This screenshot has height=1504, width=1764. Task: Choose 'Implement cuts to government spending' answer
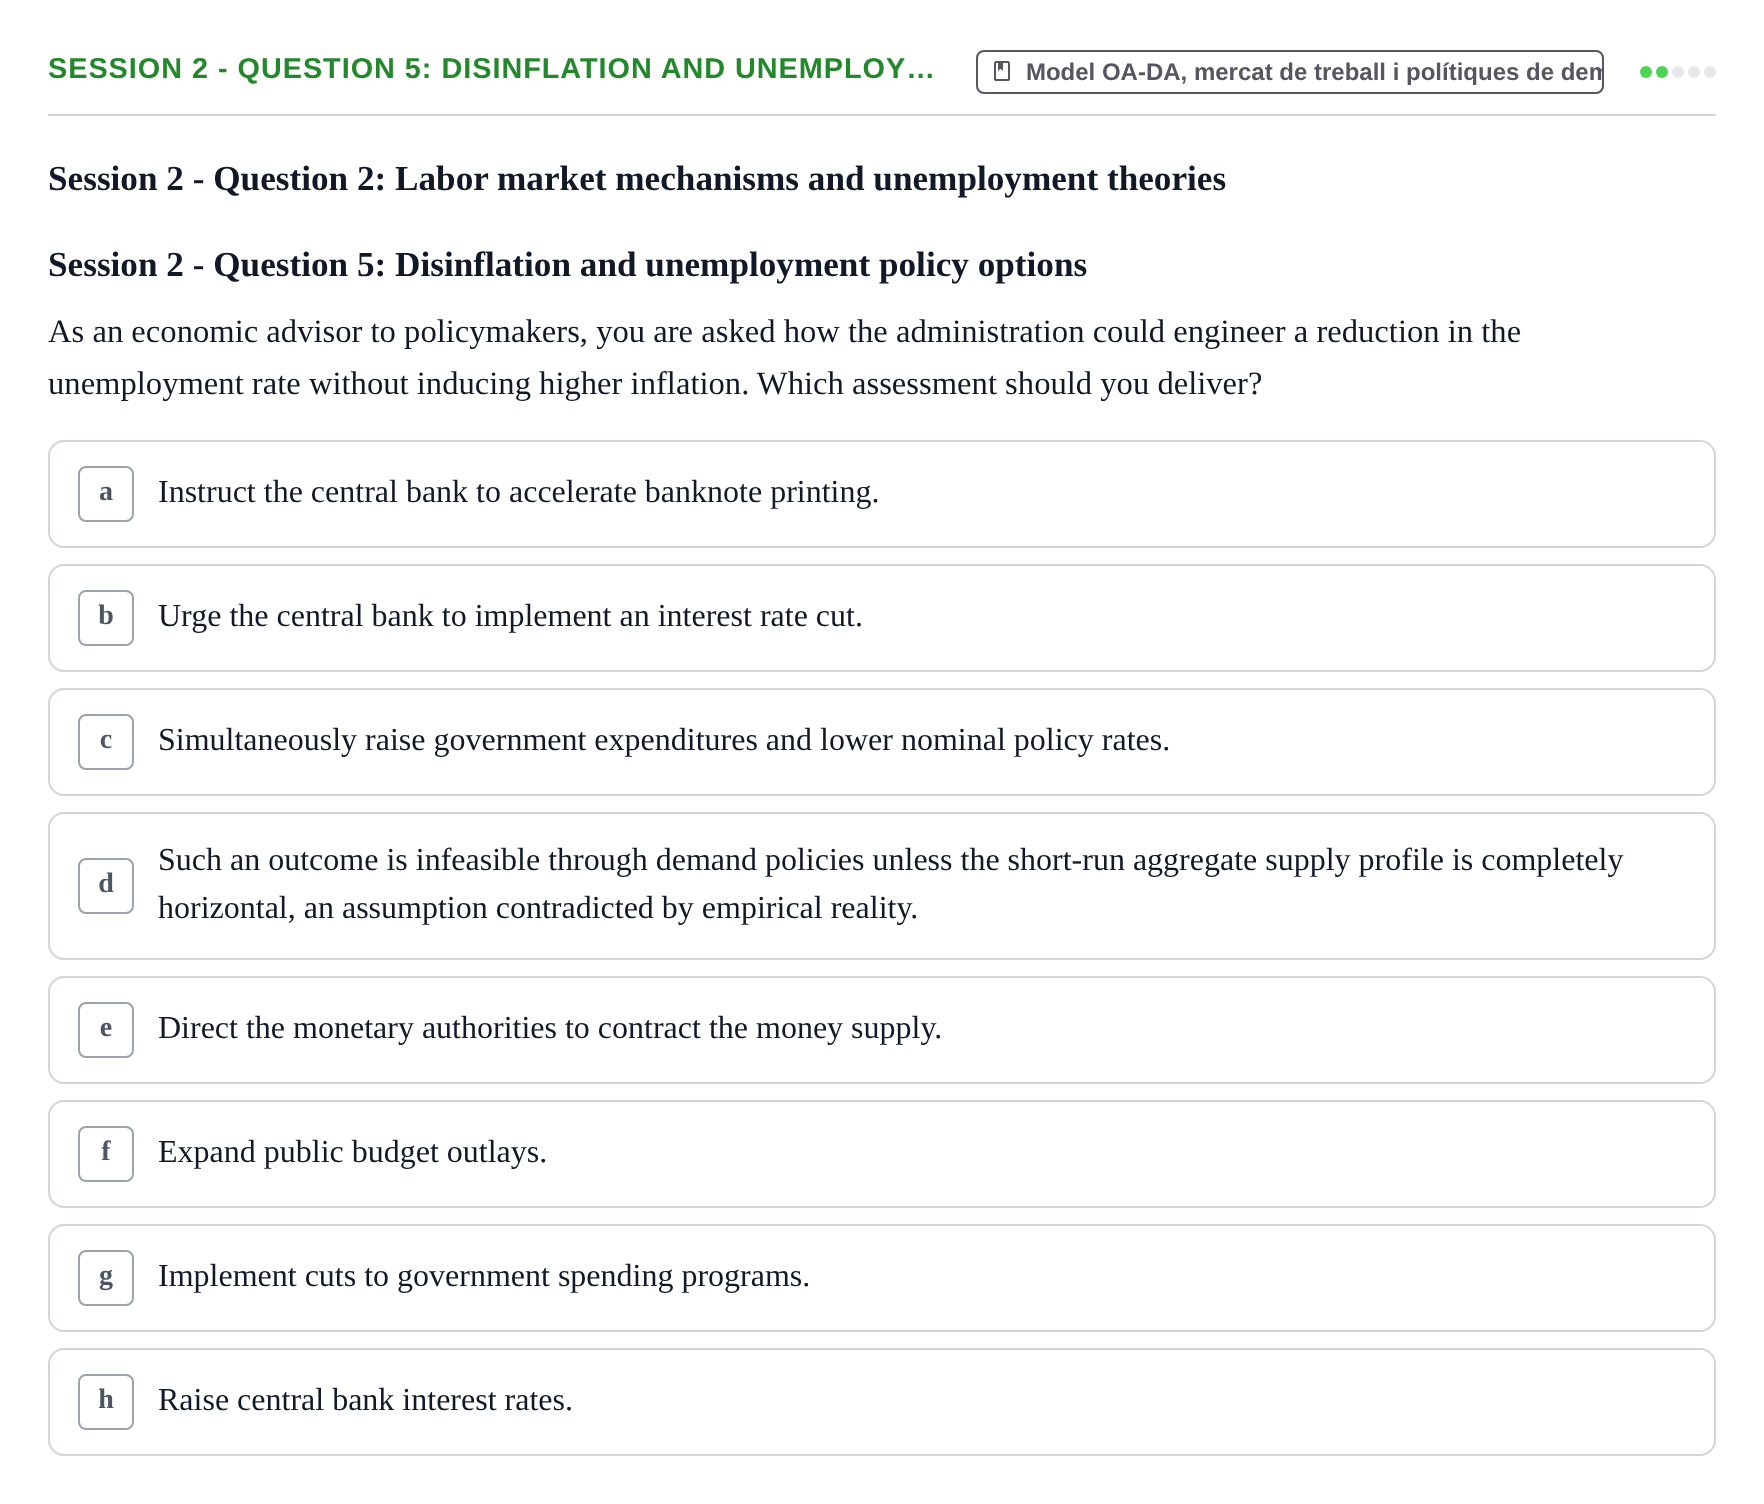click(x=484, y=1277)
